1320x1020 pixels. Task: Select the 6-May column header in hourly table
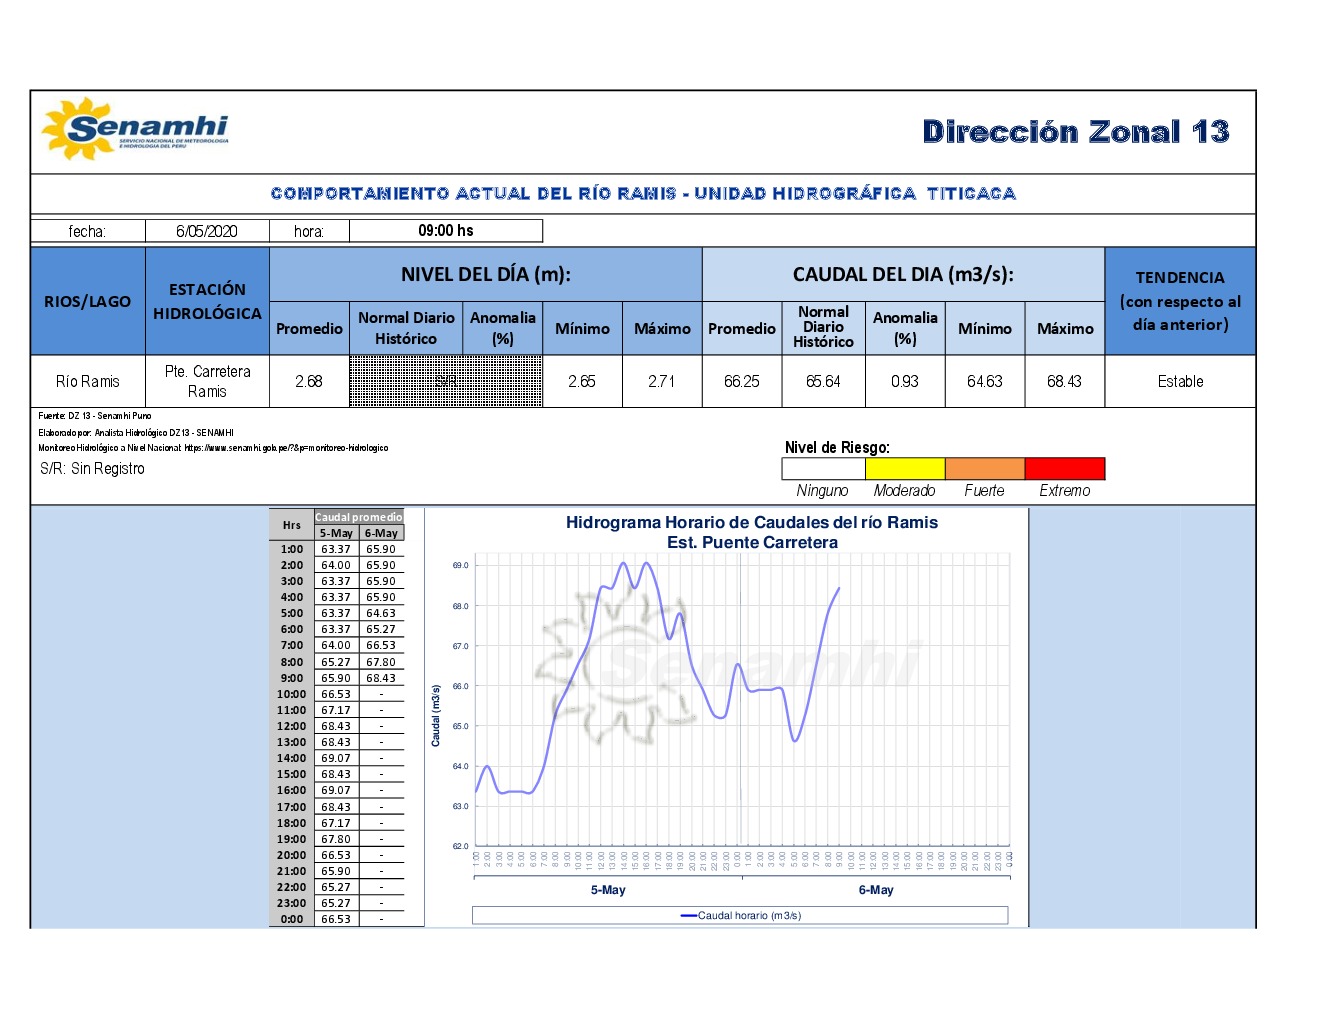coord(381,533)
